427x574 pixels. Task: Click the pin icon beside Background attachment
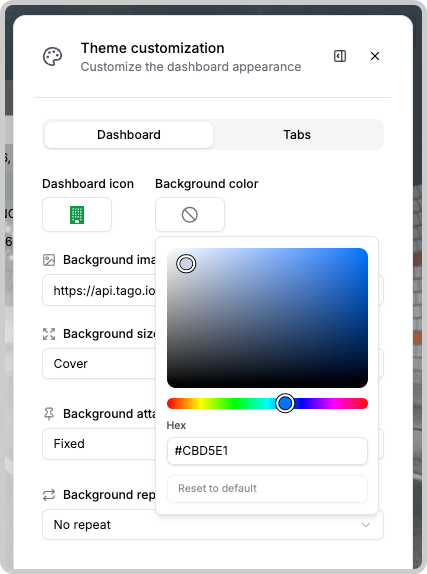(49, 414)
